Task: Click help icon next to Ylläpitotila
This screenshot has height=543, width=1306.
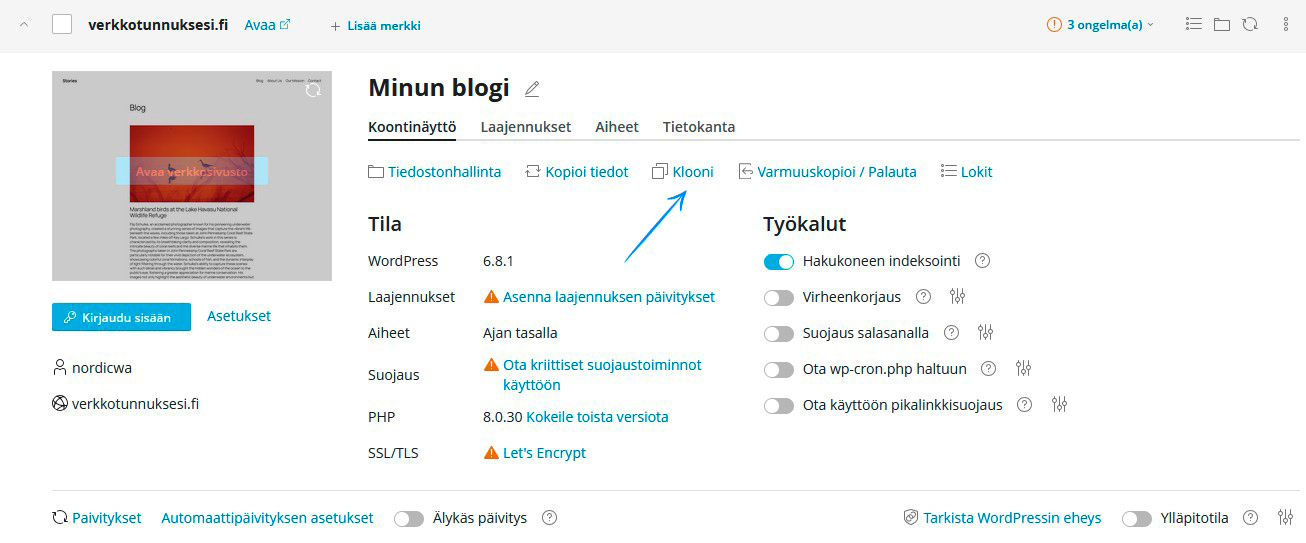Action: (x=1250, y=518)
